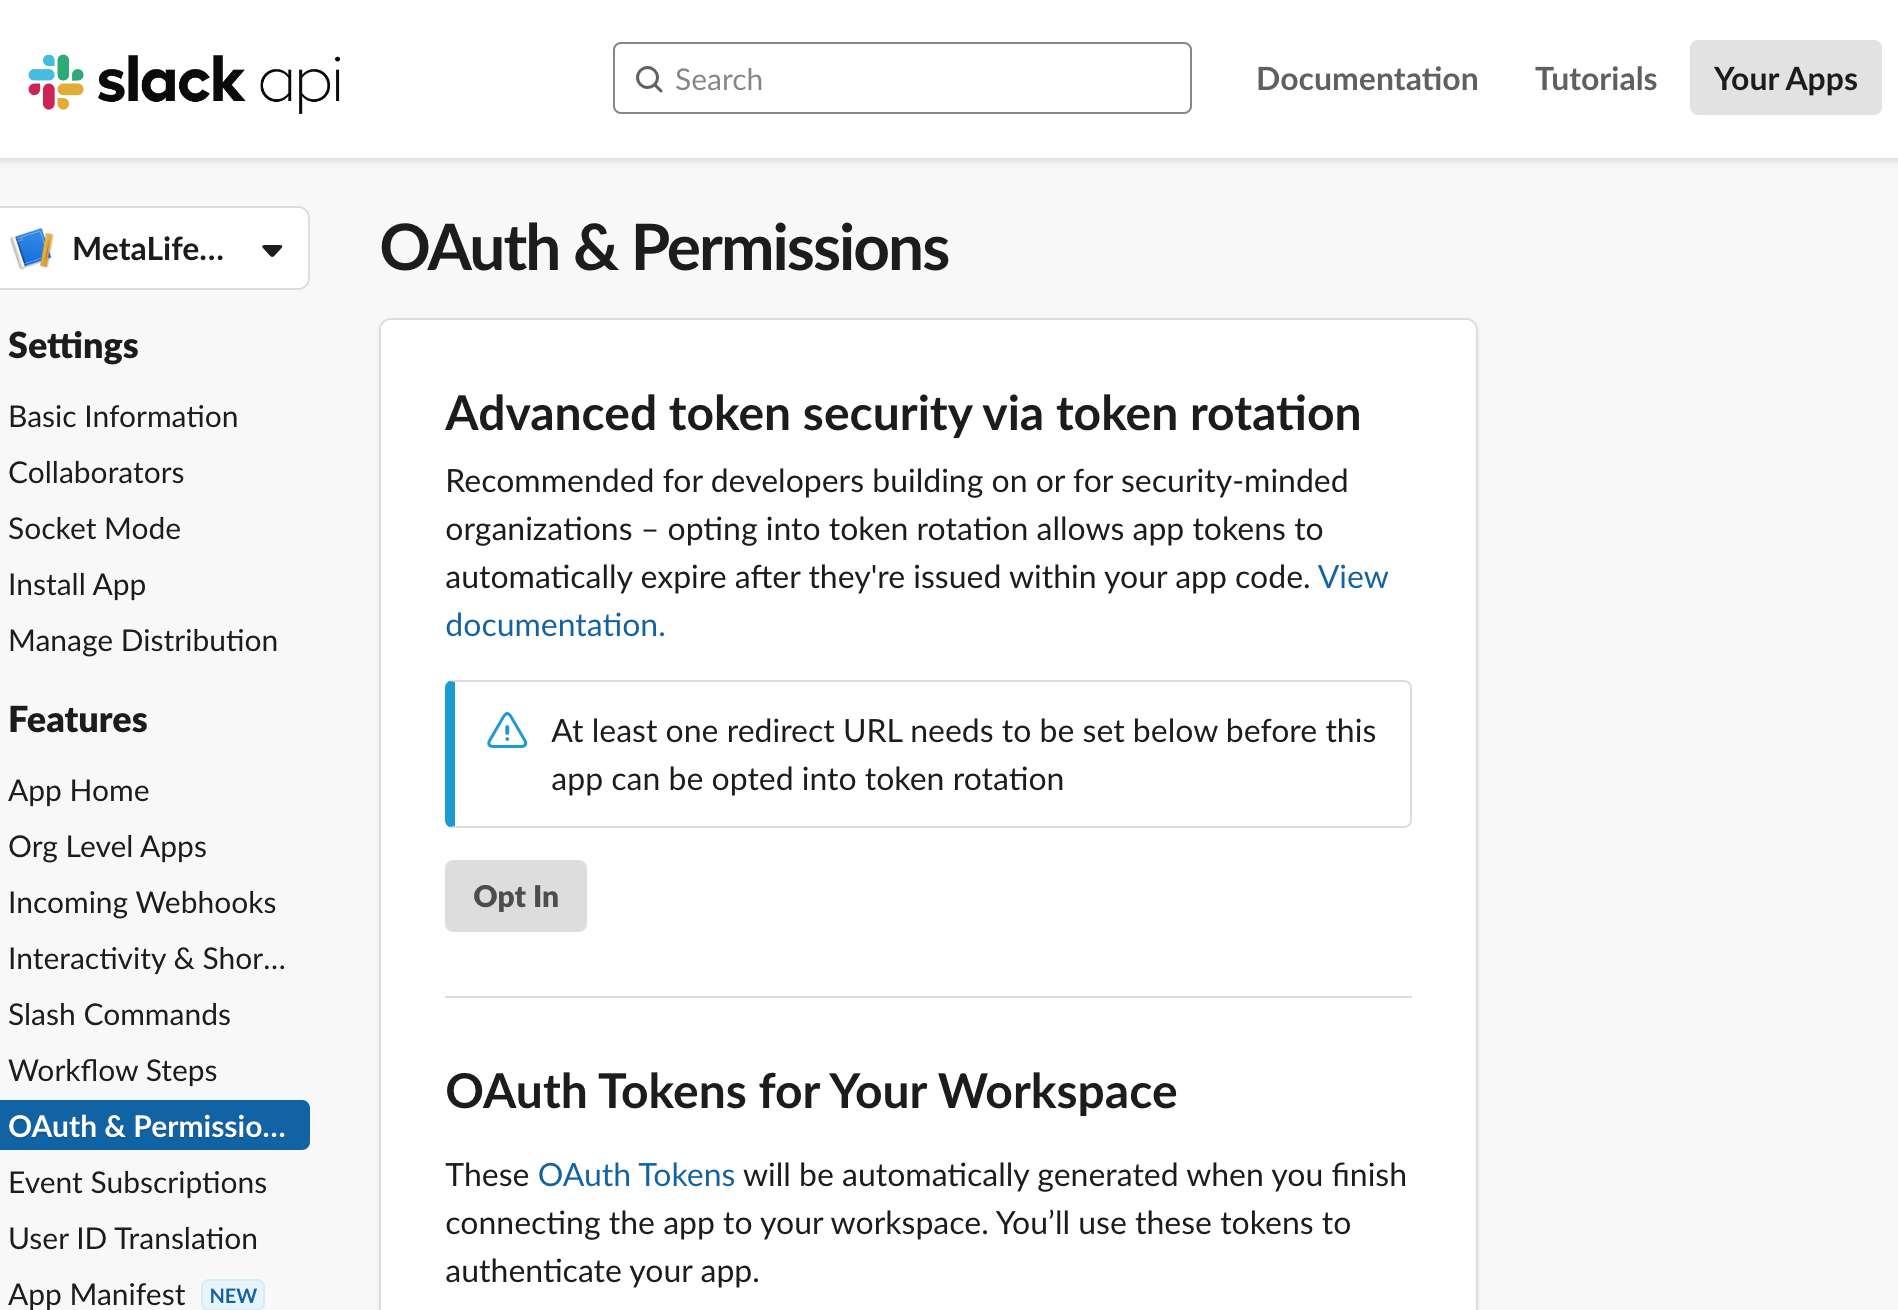1898x1310 pixels.
Task: Click the search magnifier icon
Action: [649, 79]
